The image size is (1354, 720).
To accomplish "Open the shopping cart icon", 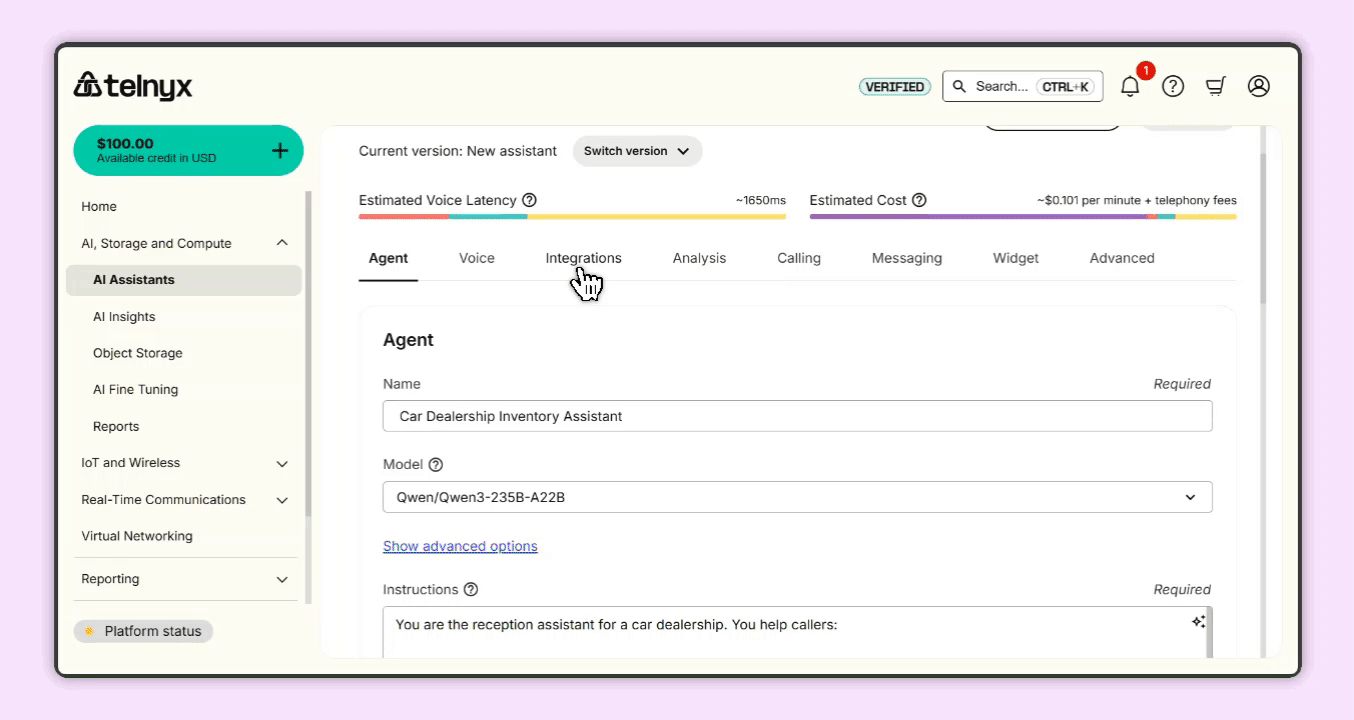I will [1216, 86].
